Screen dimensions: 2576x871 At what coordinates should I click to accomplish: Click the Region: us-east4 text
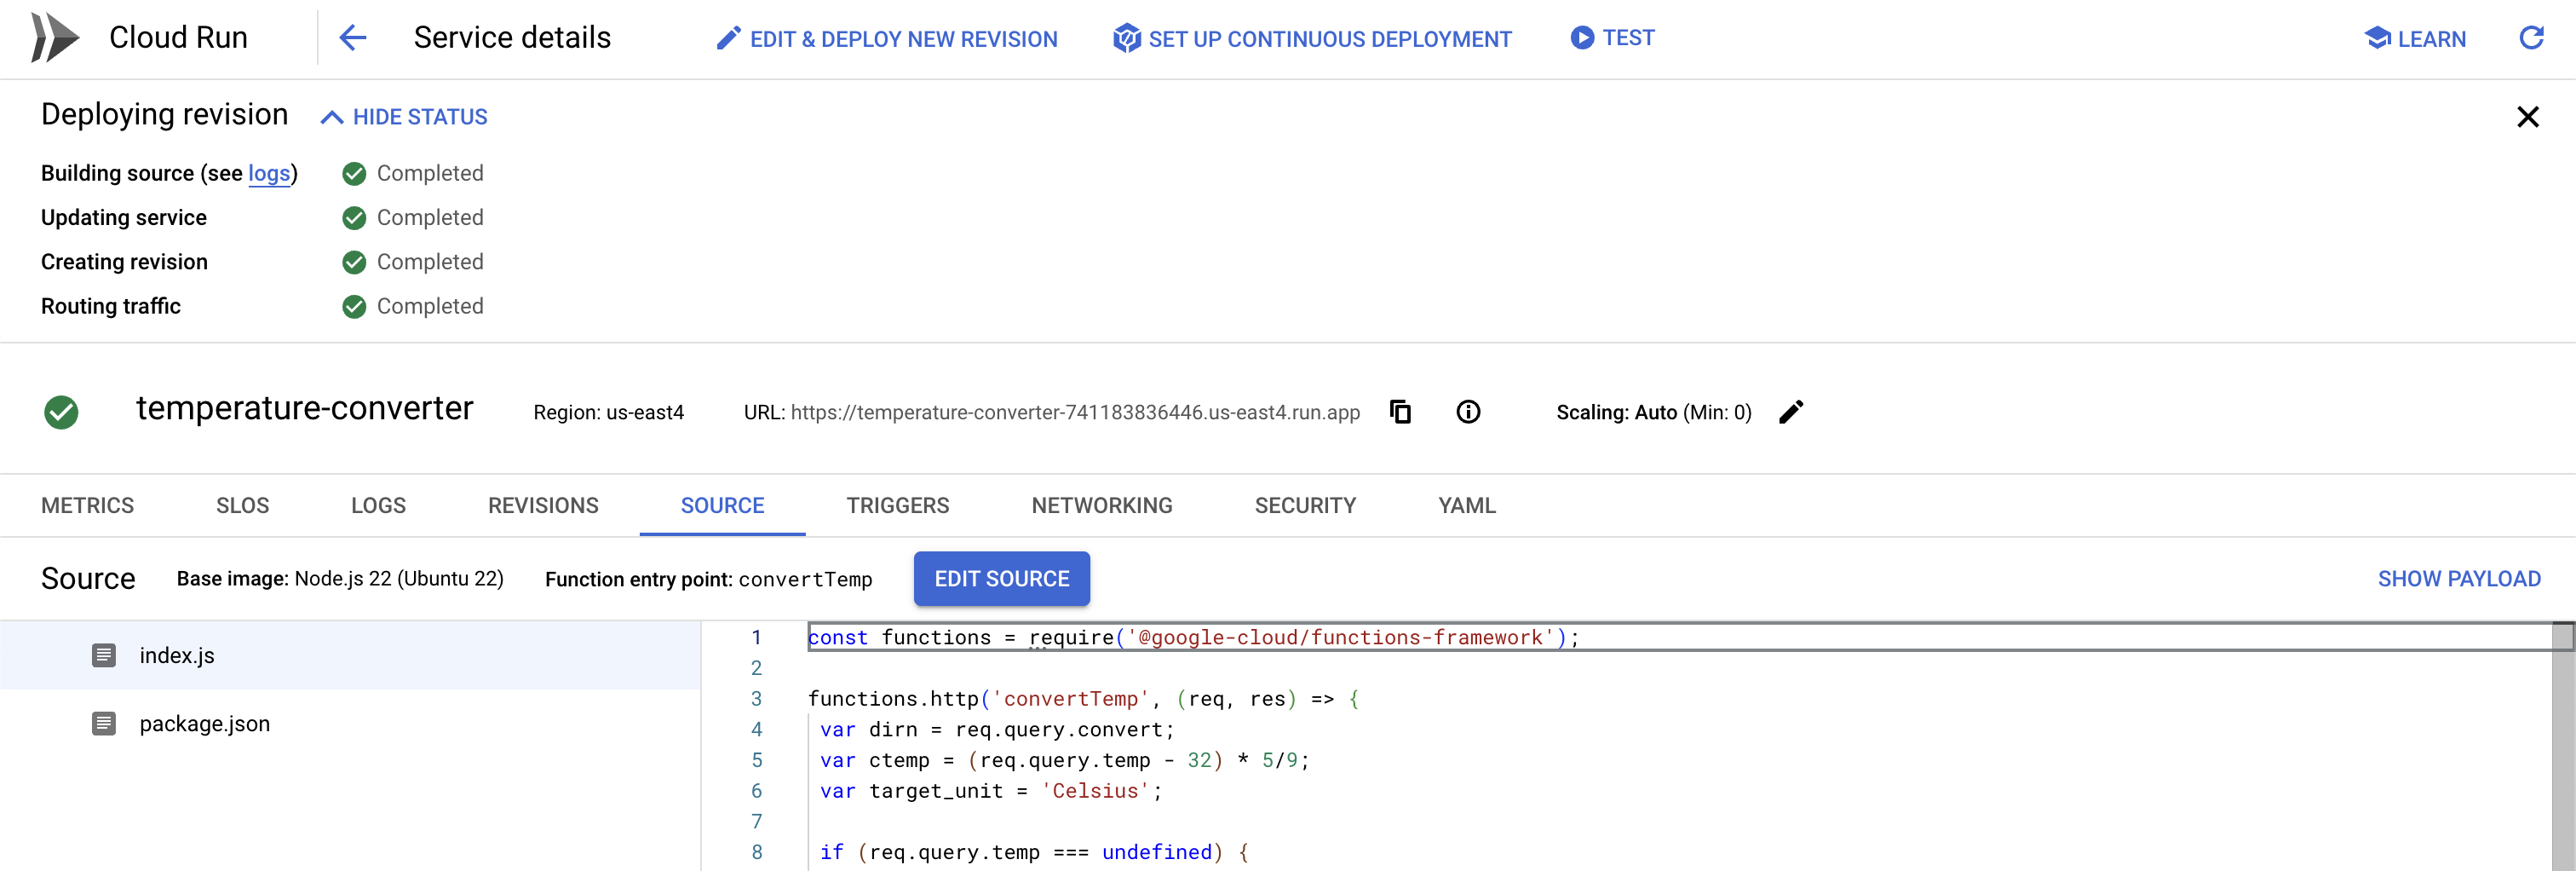pos(608,412)
